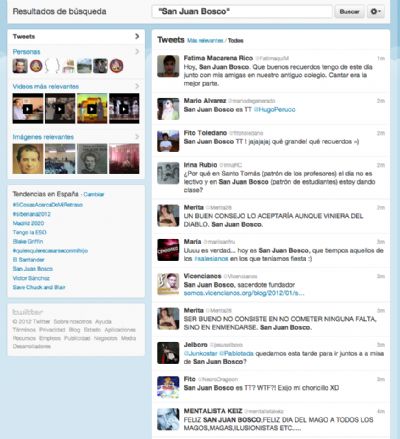Click the first person avatar under Personas

(x=20, y=66)
